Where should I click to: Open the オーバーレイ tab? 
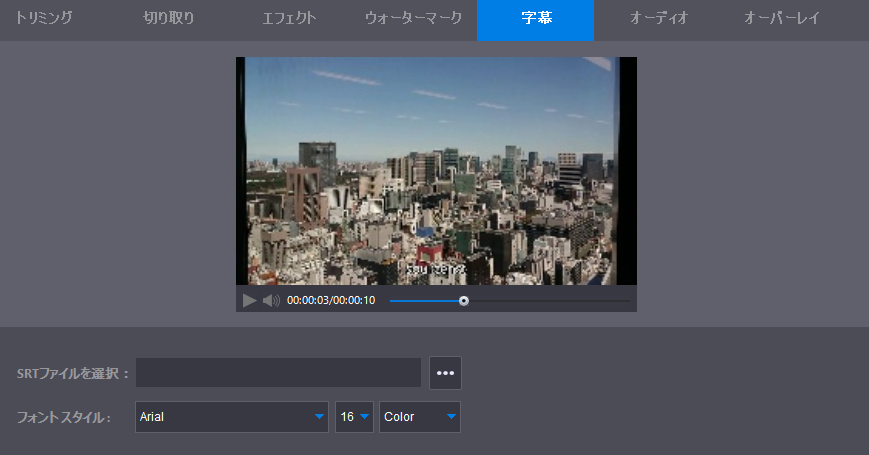click(783, 19)
